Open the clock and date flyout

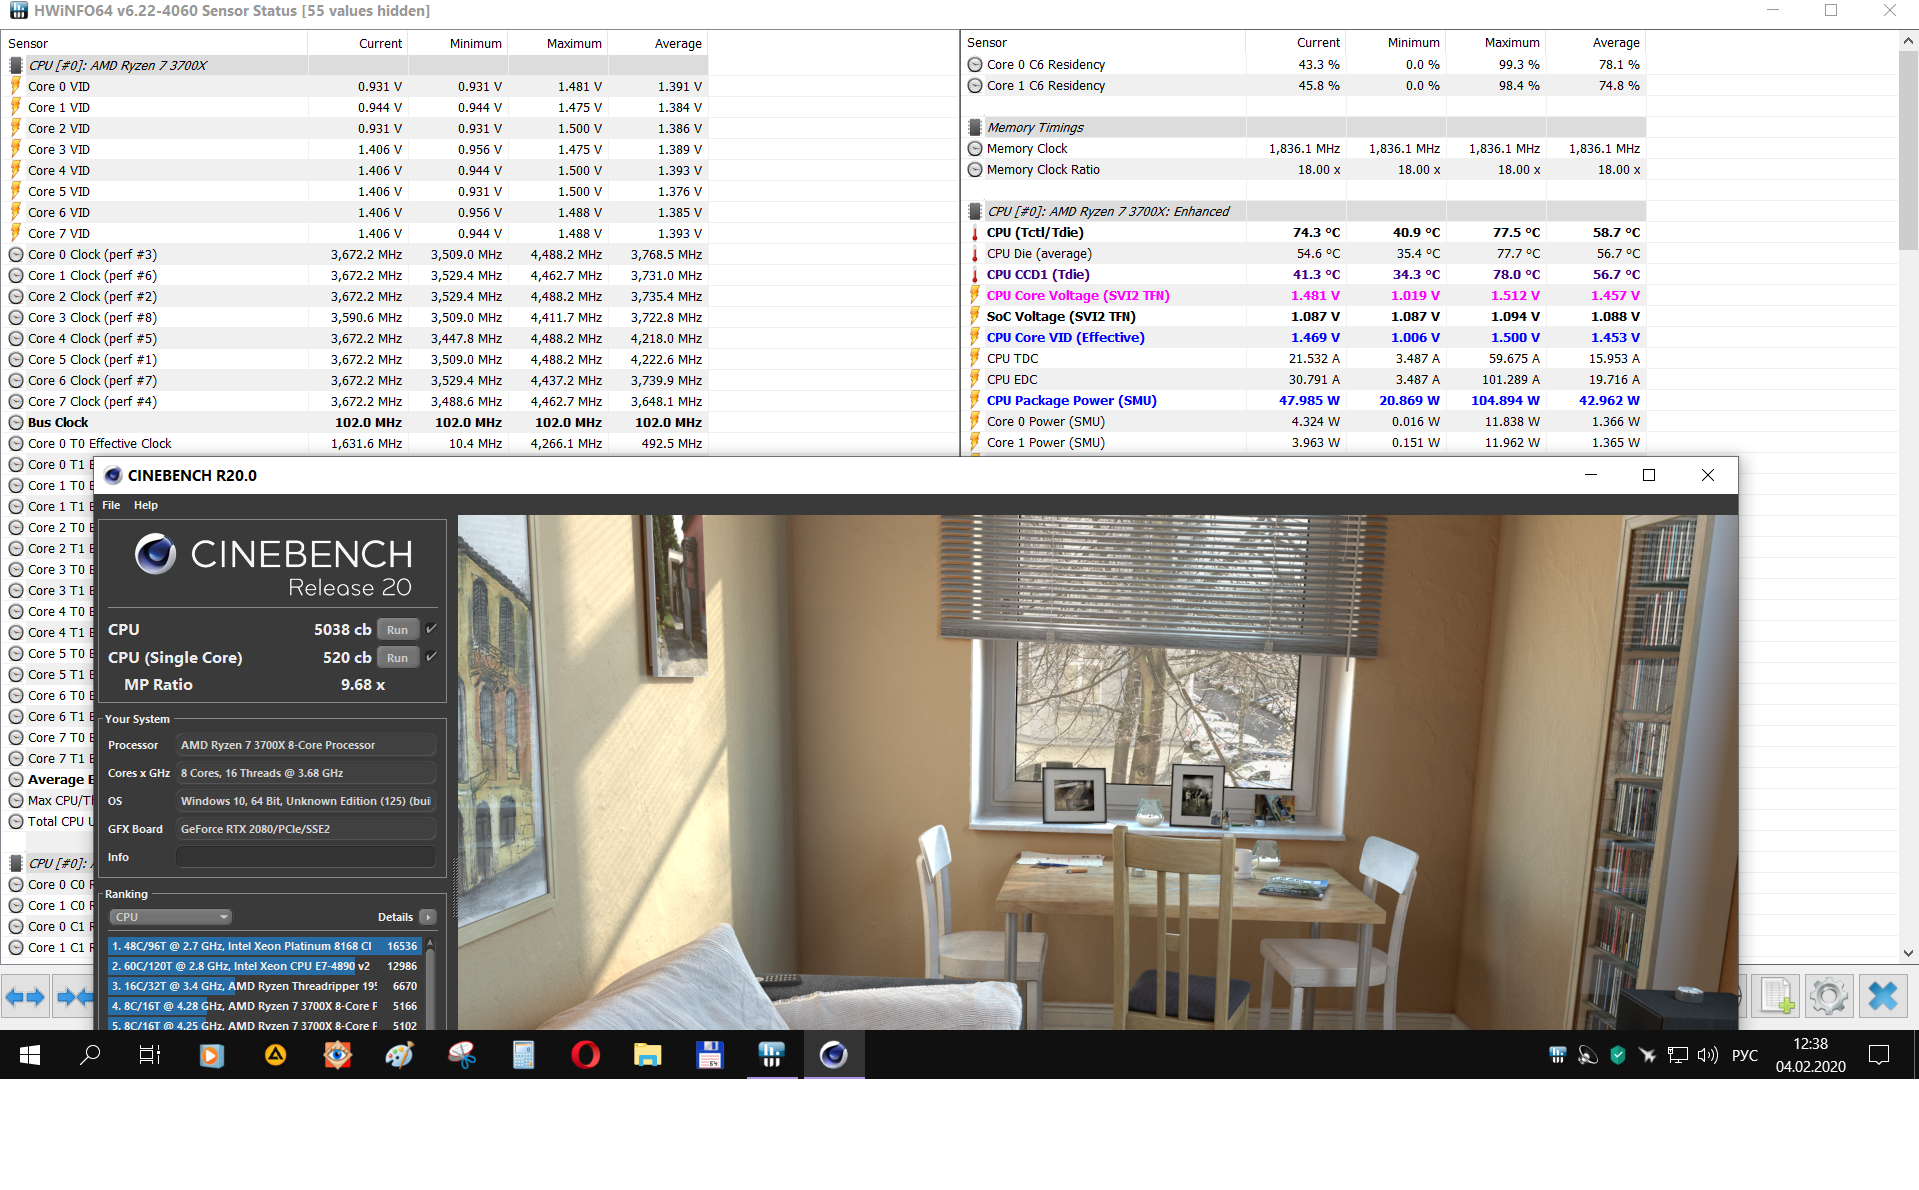coord(1811,1055)
